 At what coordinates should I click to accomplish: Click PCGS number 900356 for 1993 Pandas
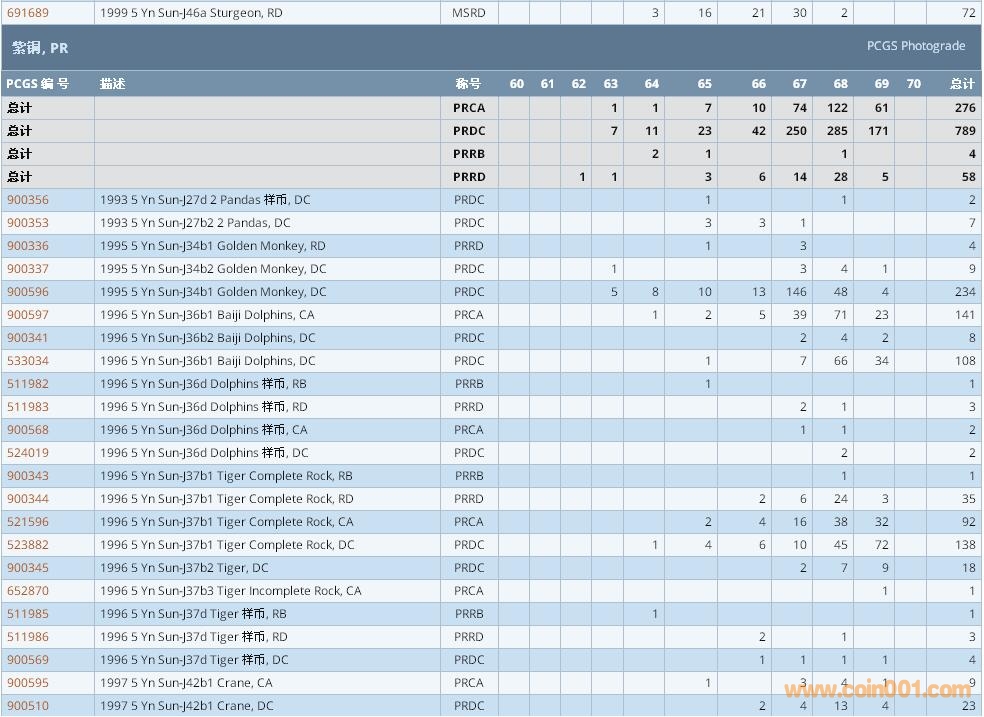coord(27,200)
